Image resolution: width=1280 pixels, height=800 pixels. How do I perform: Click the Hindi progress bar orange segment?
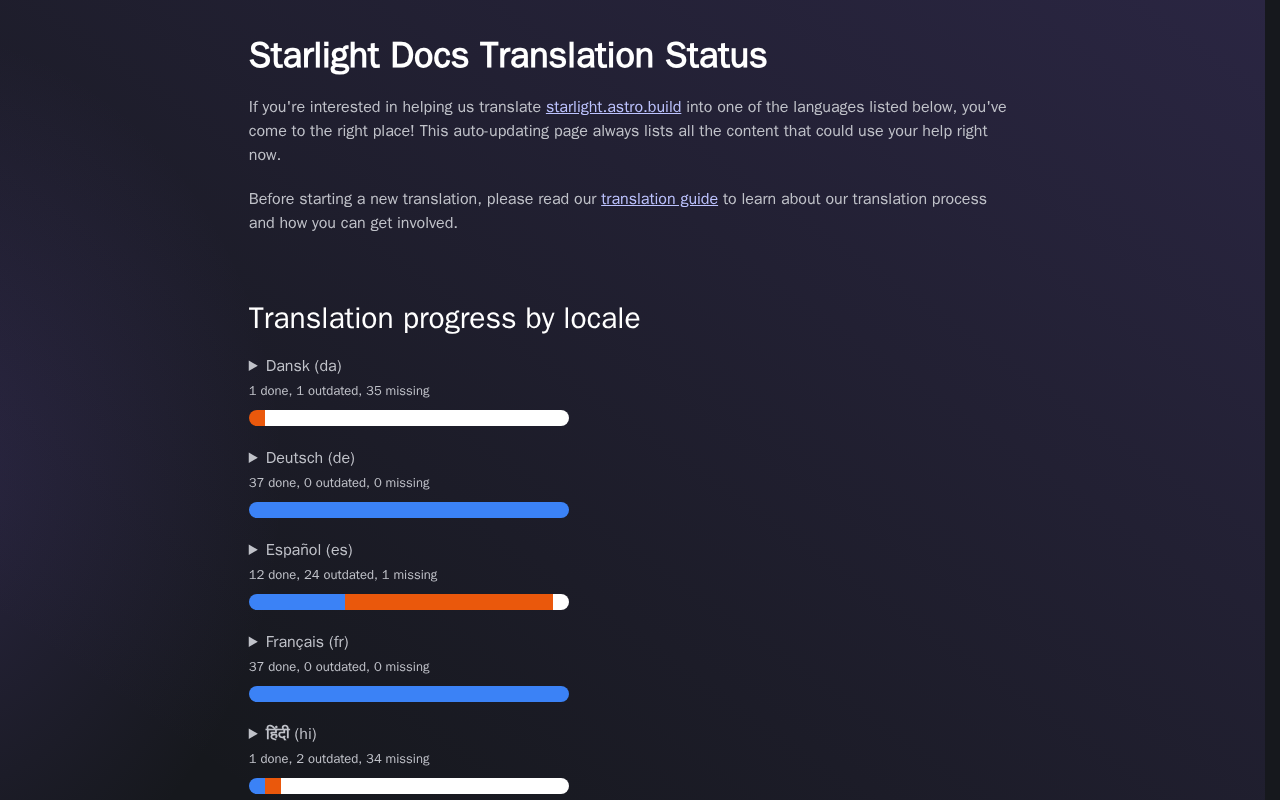(273, 786)
